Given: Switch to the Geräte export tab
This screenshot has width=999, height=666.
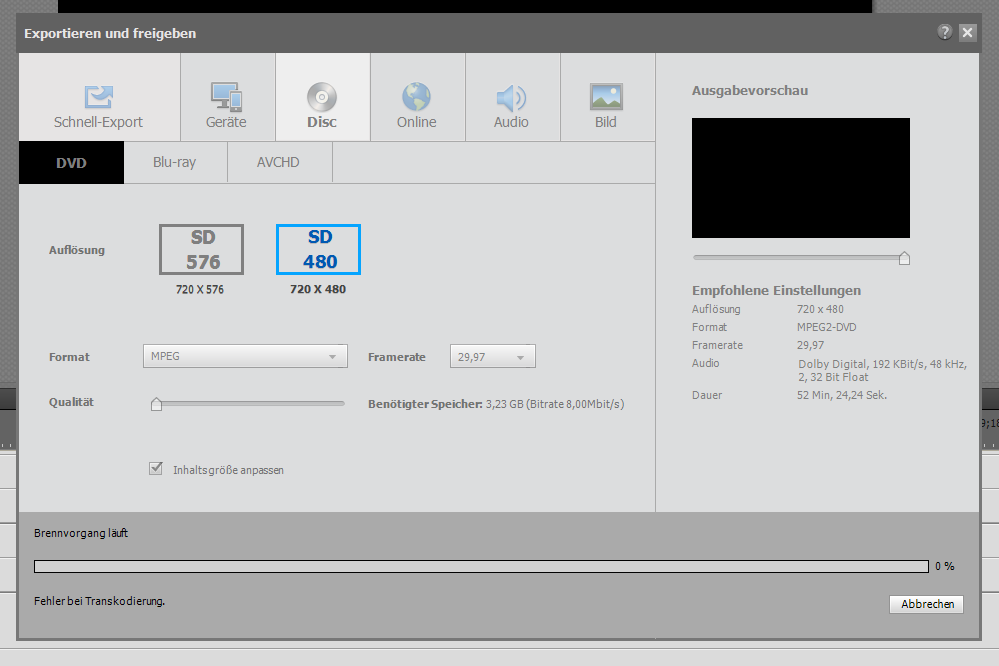Looking at the screenshot, I should pyautogui.click(x=227, y=97).
